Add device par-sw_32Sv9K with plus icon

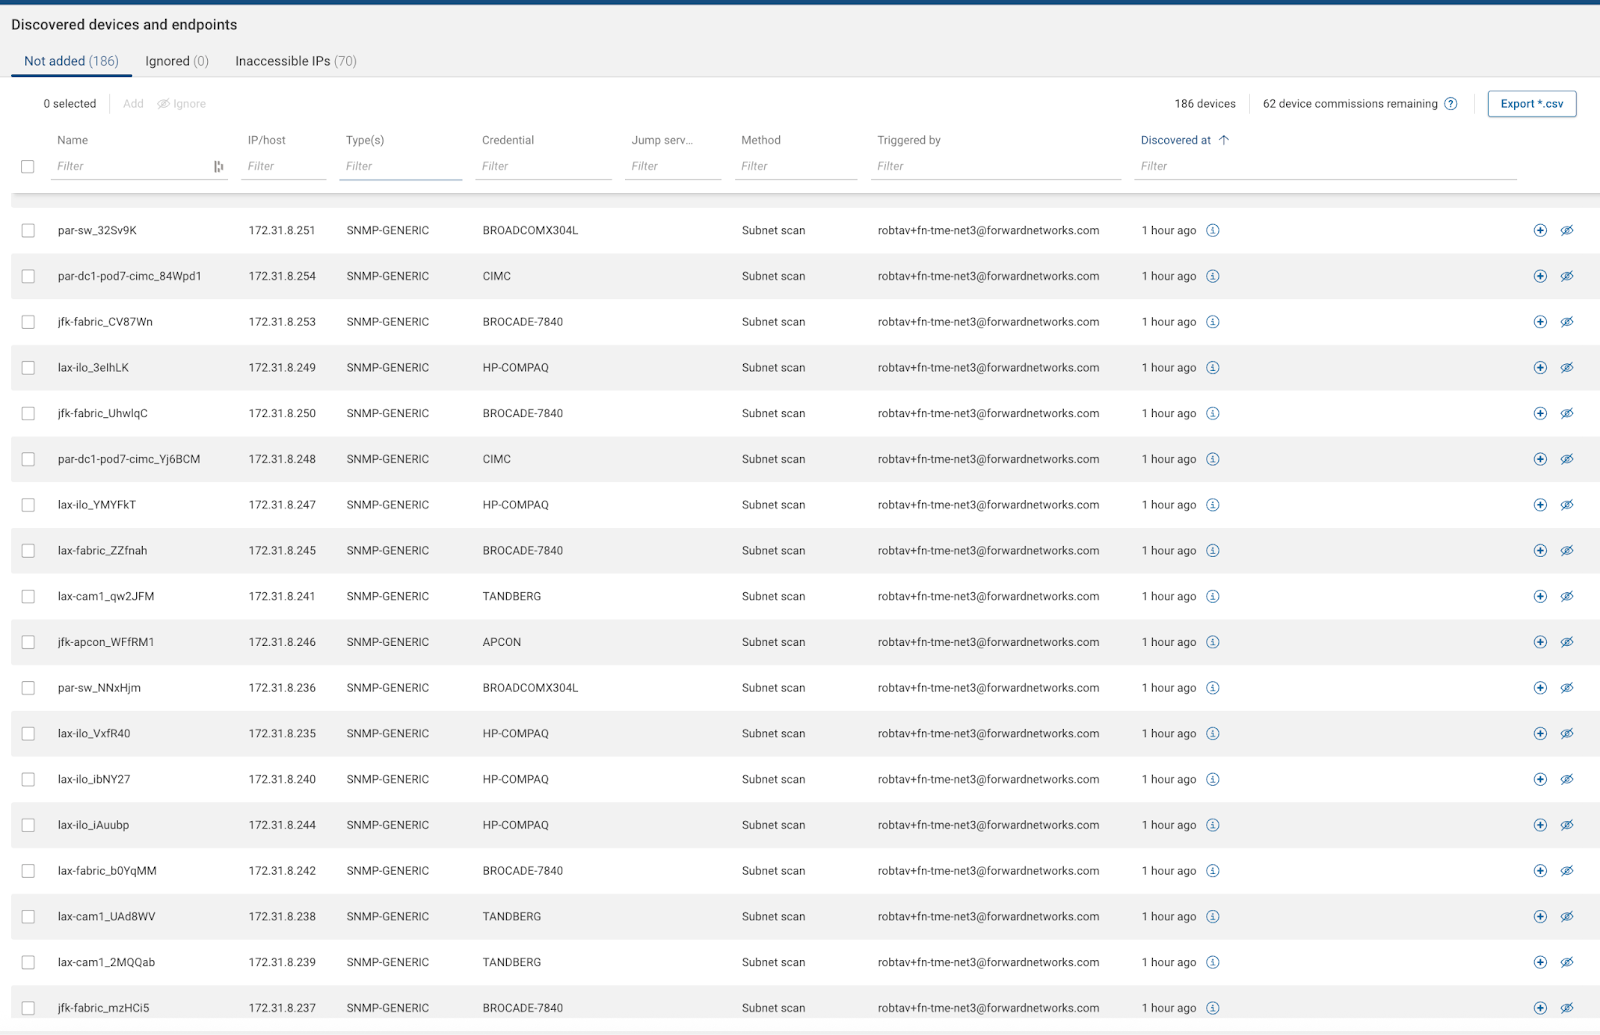click(1540, 230)
